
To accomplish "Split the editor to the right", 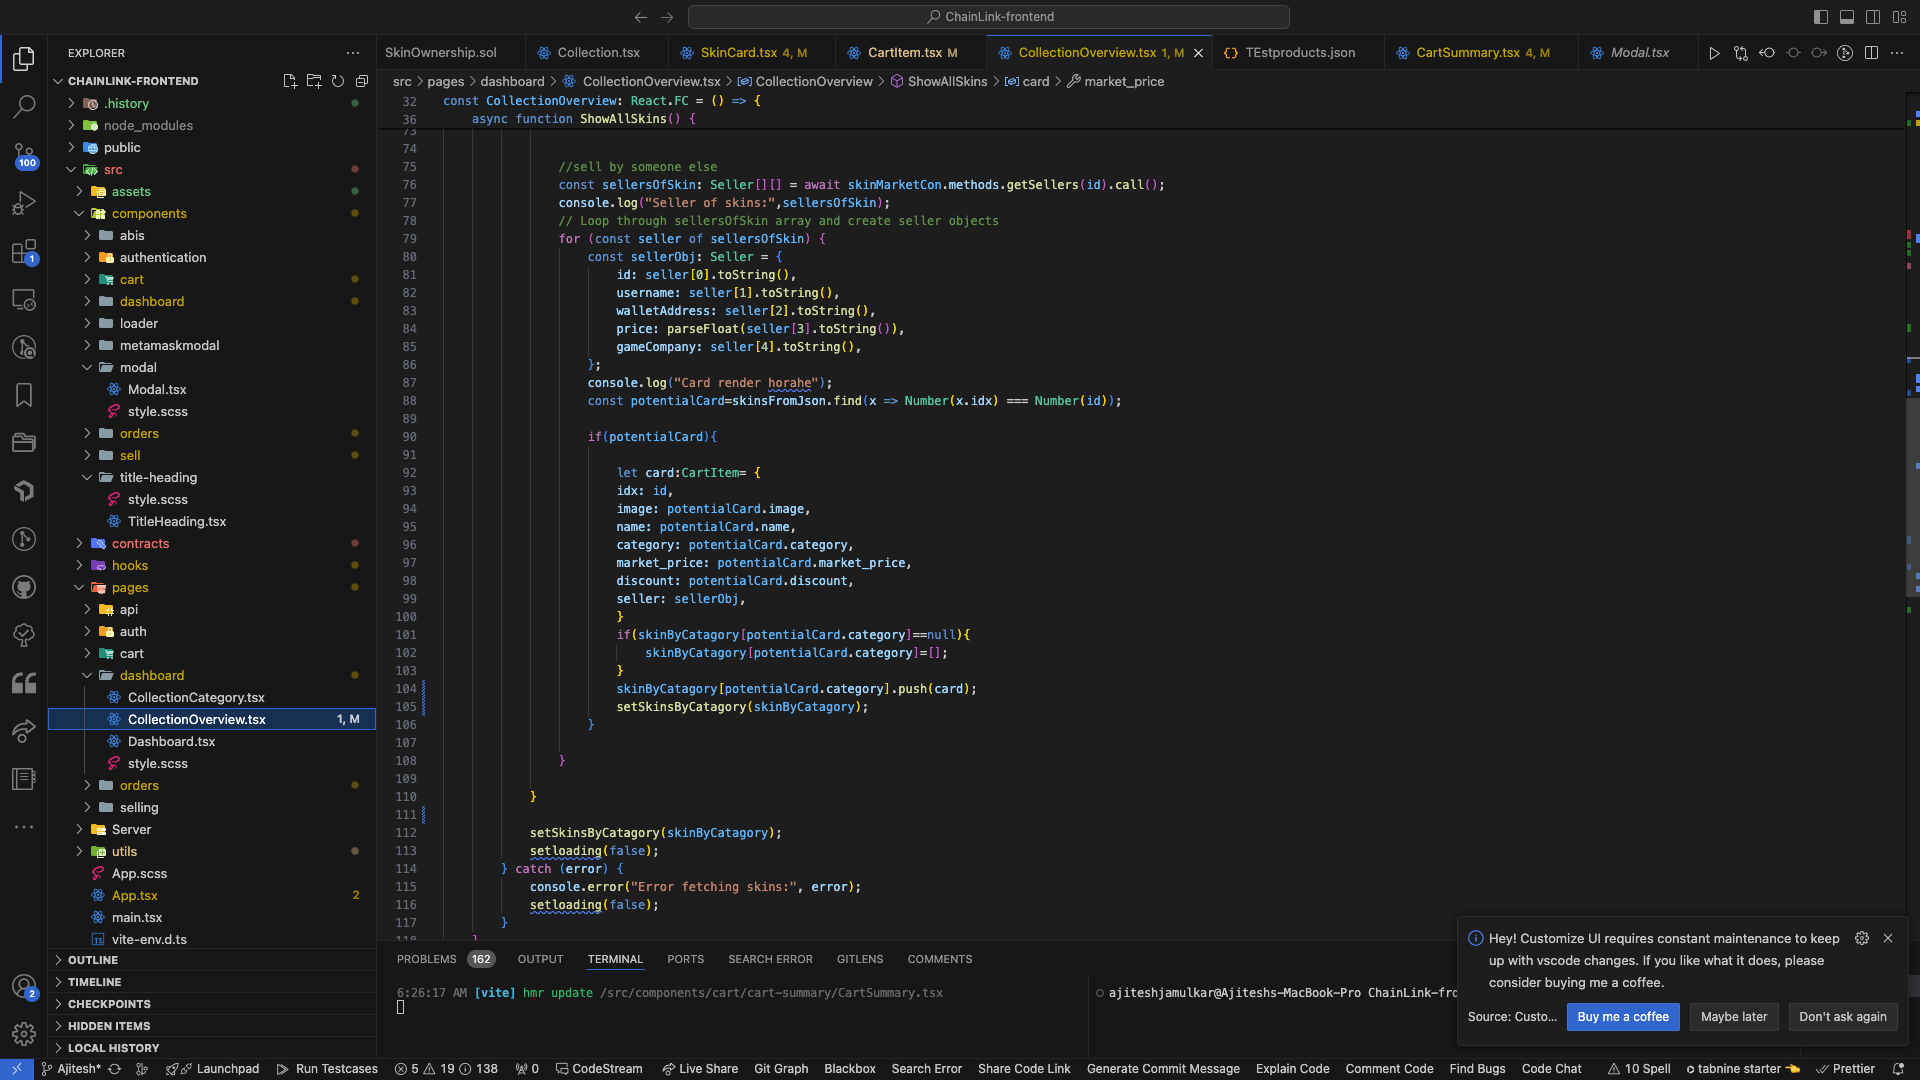I will 1871,53.
